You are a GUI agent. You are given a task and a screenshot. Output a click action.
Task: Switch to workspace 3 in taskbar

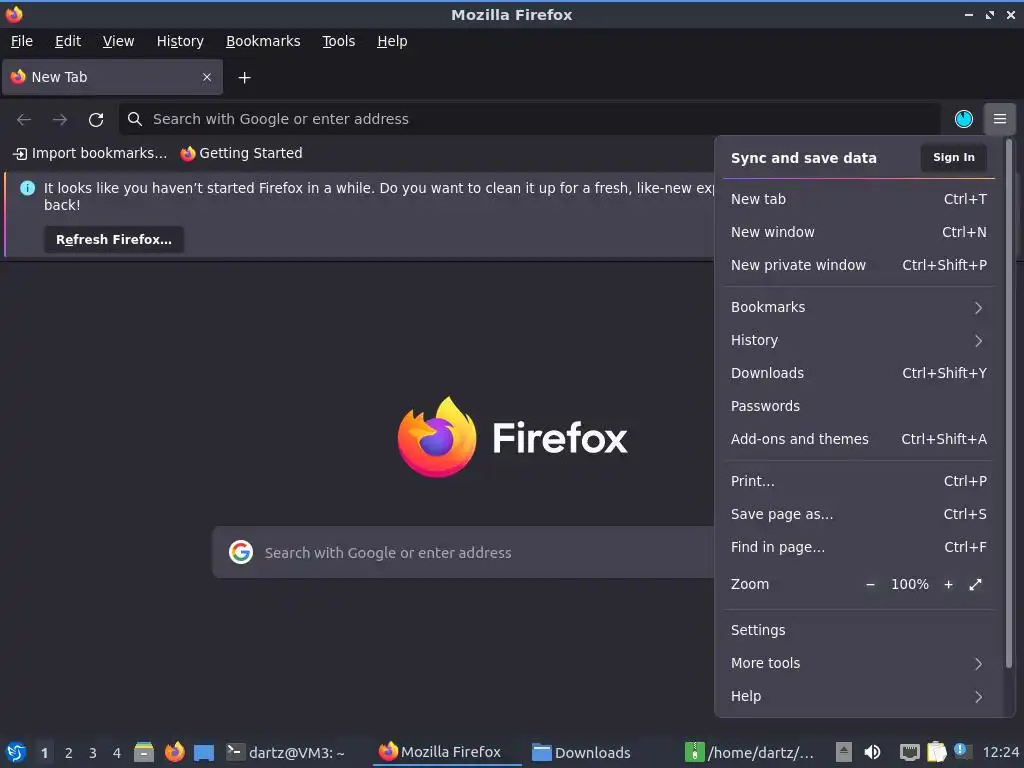pyautogui.click(x=93, y=753)
